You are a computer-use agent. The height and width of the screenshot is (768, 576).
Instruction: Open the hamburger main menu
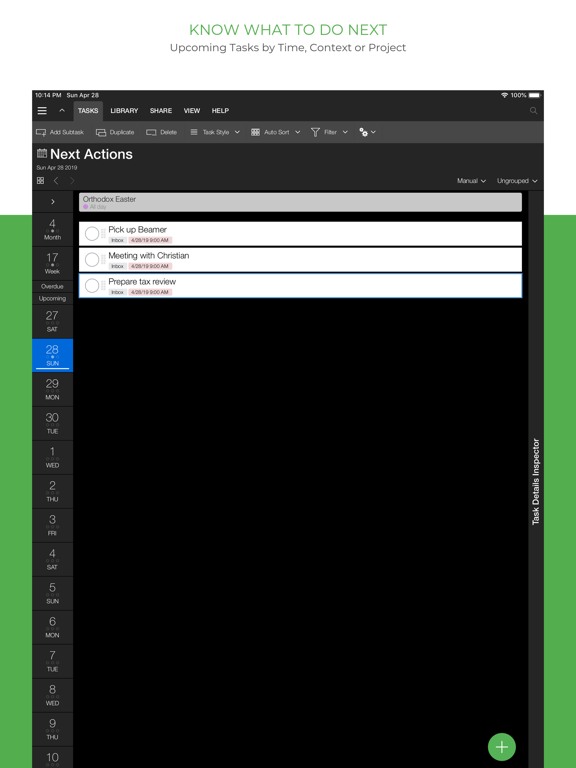(x=42, y=111)
